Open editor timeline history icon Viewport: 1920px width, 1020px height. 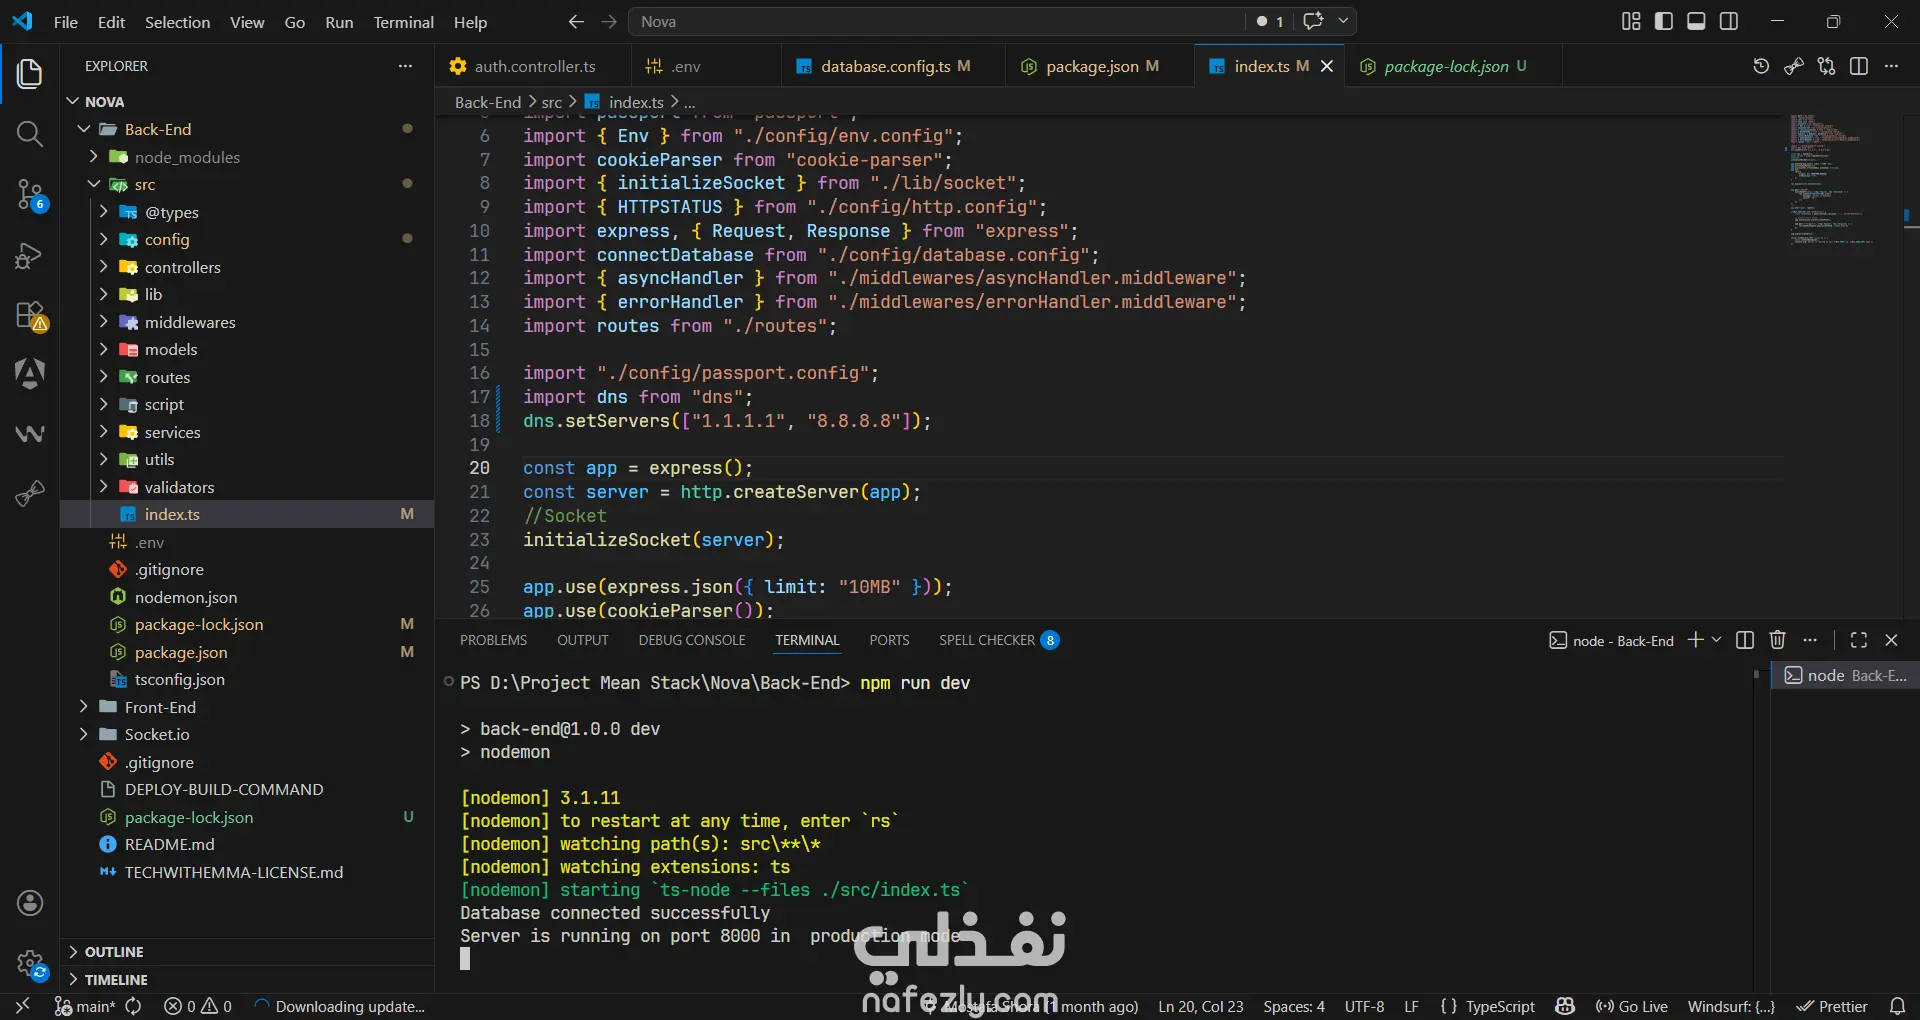click(x=1761, y=66)
